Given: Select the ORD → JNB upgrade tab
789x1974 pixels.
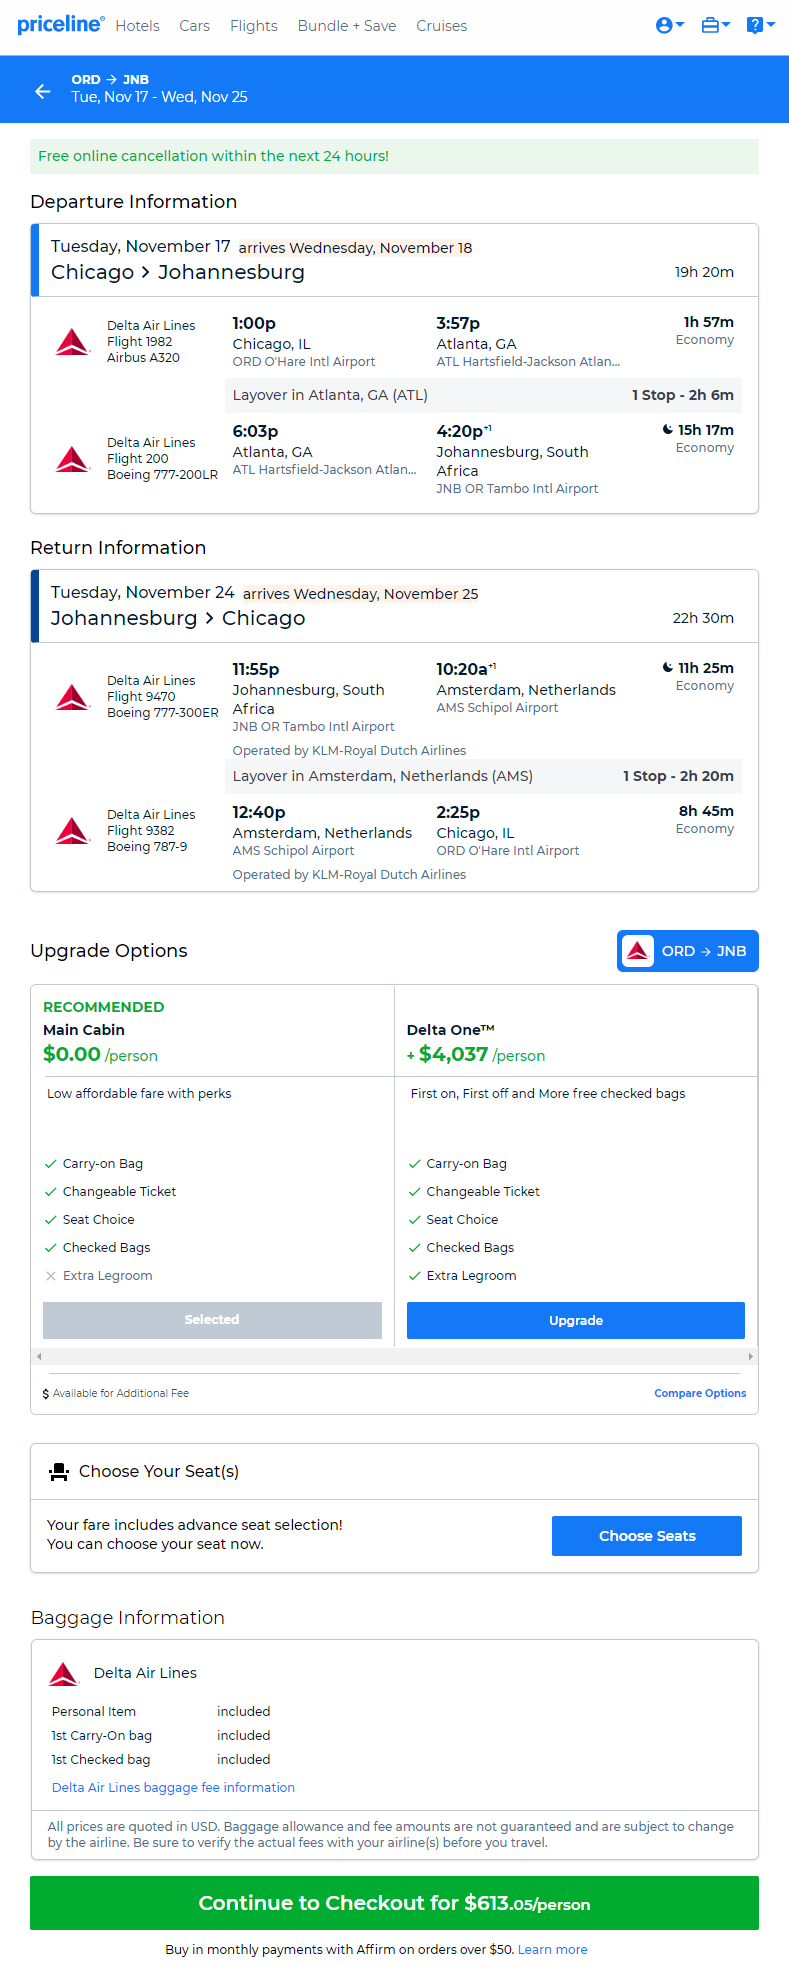Looking at the screenshot, I should pos(688,951).
